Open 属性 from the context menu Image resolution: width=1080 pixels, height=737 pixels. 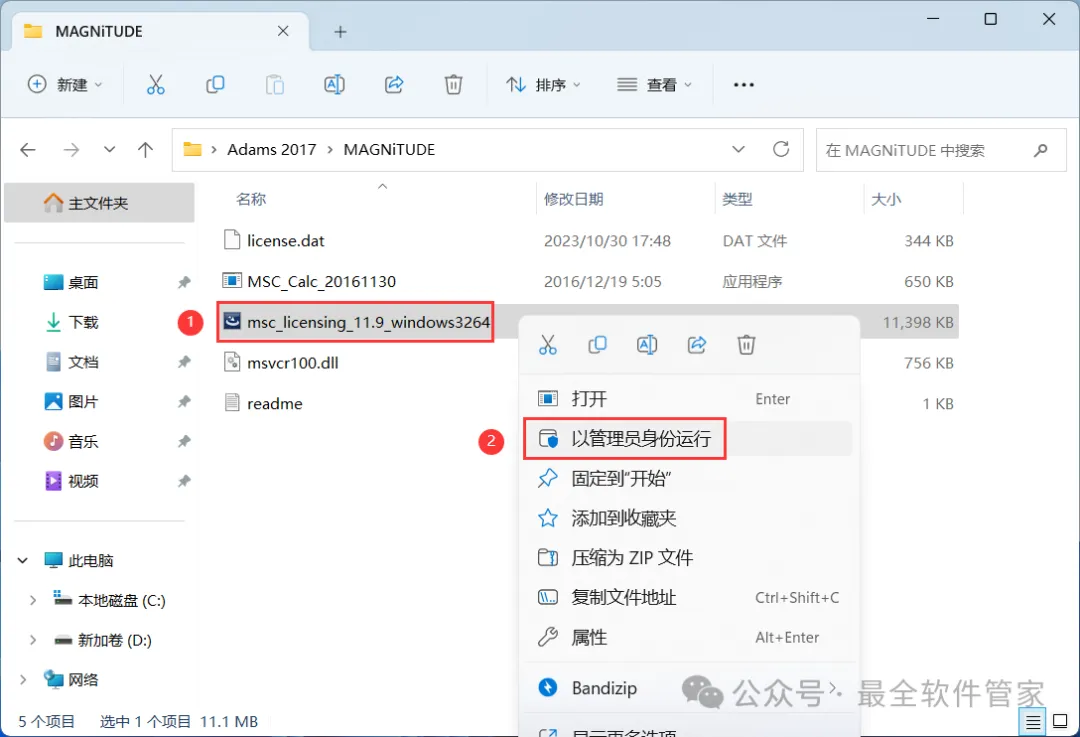689,637
